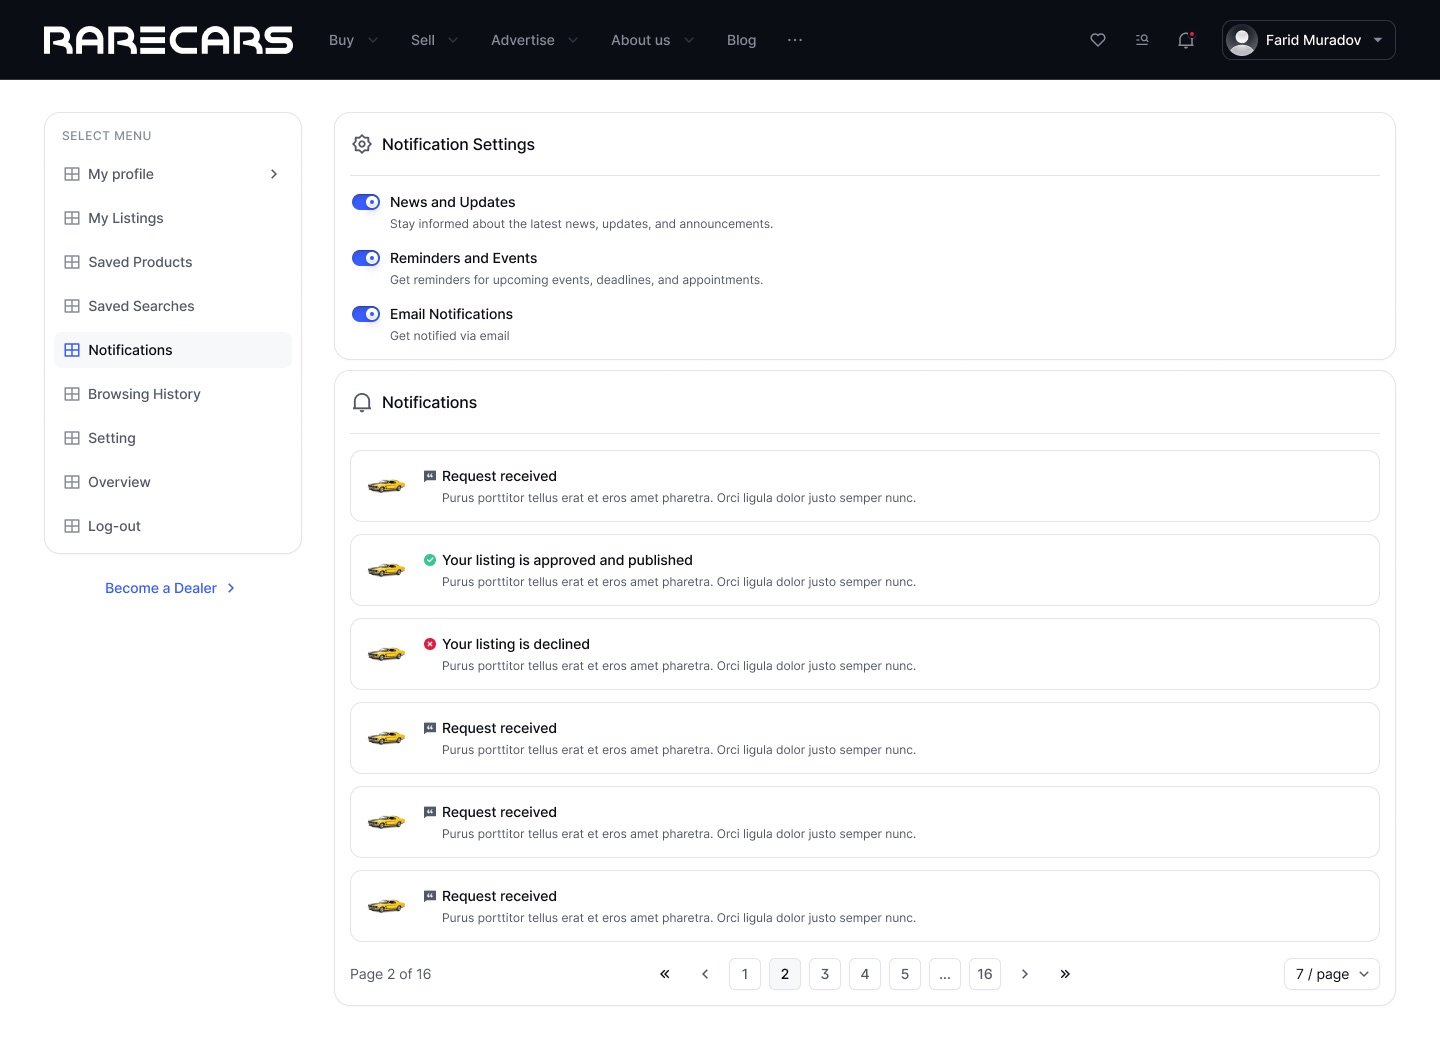Select Notifications in sidebar menu
Screen dimensions: 1440x1038
[173, 350]
